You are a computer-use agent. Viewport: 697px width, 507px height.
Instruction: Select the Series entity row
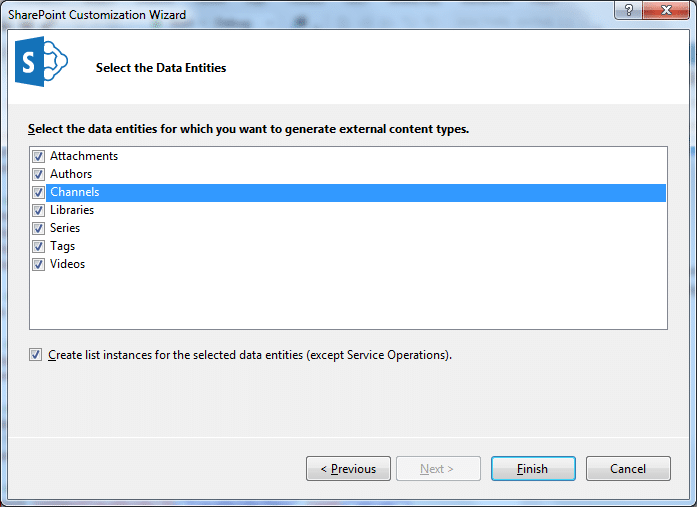(x=65, y=229)
